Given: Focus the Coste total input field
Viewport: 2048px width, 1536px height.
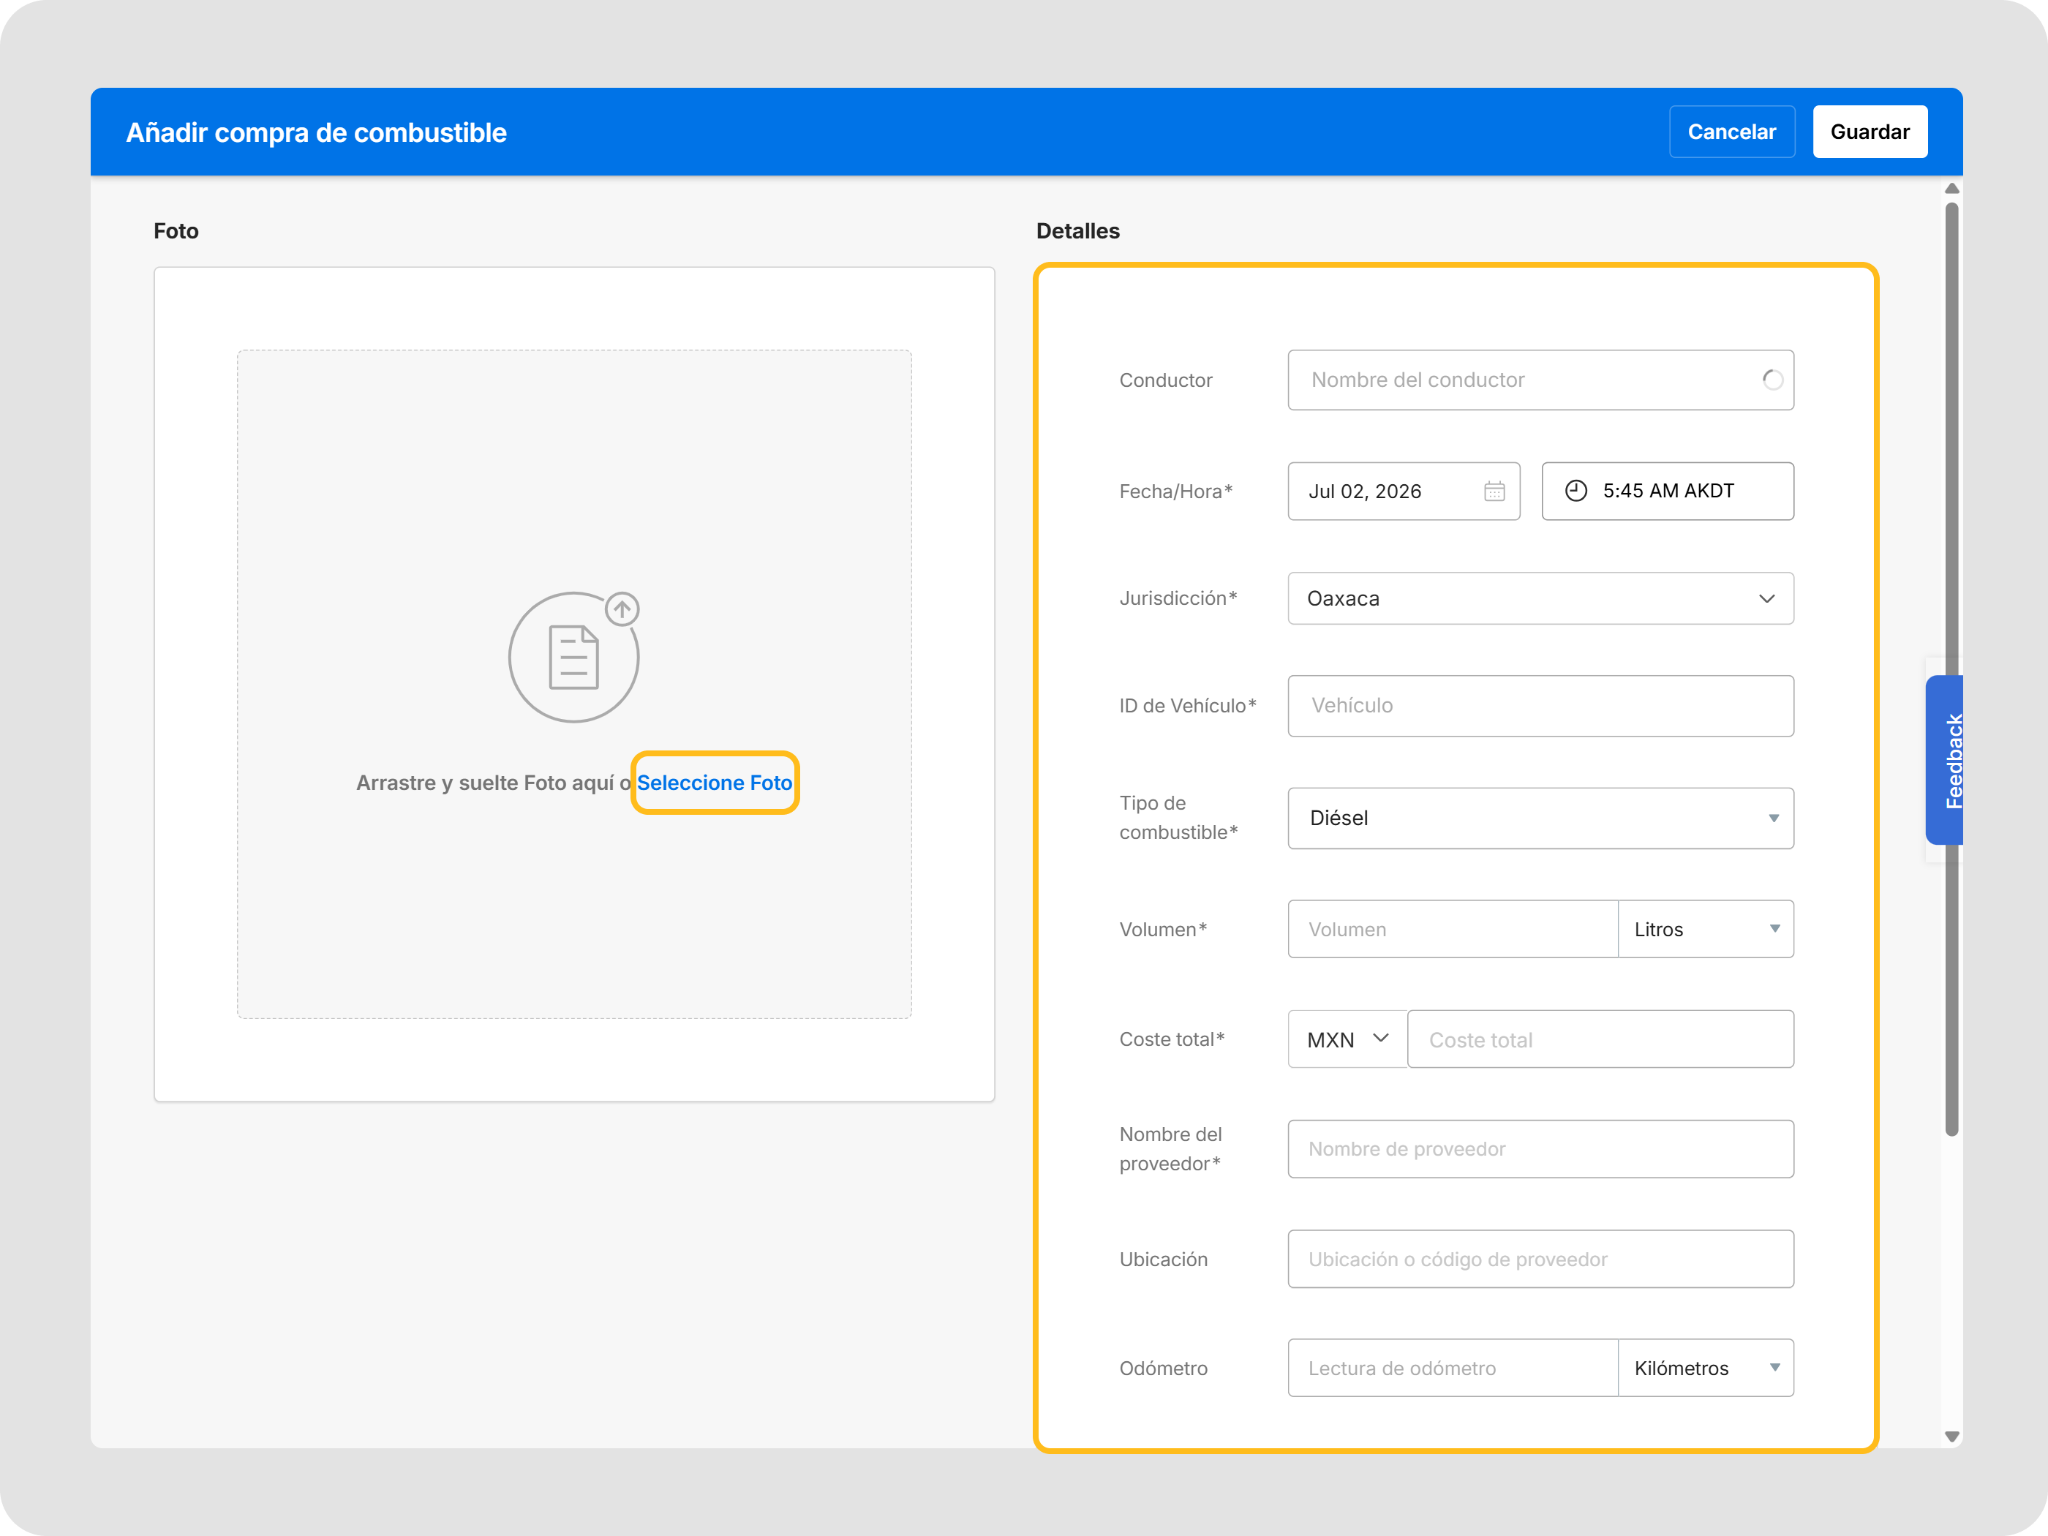Looking at the screenshot, I should click(1601, 1039).
